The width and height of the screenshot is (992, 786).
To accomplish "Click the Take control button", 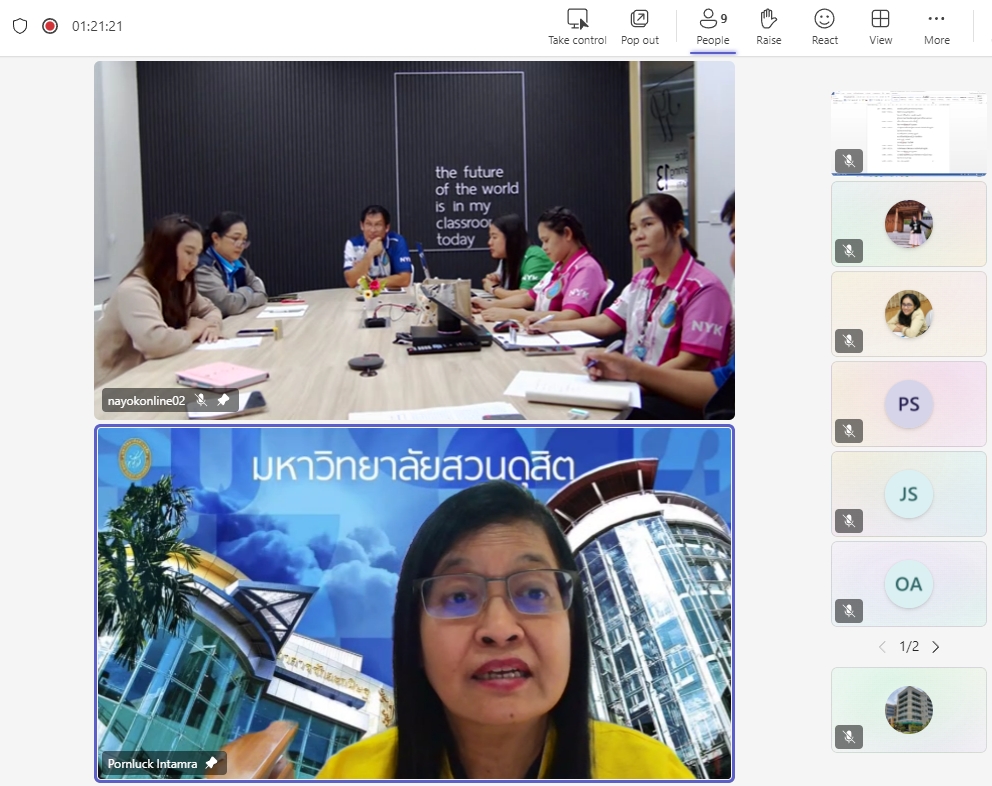I will 577,27.
